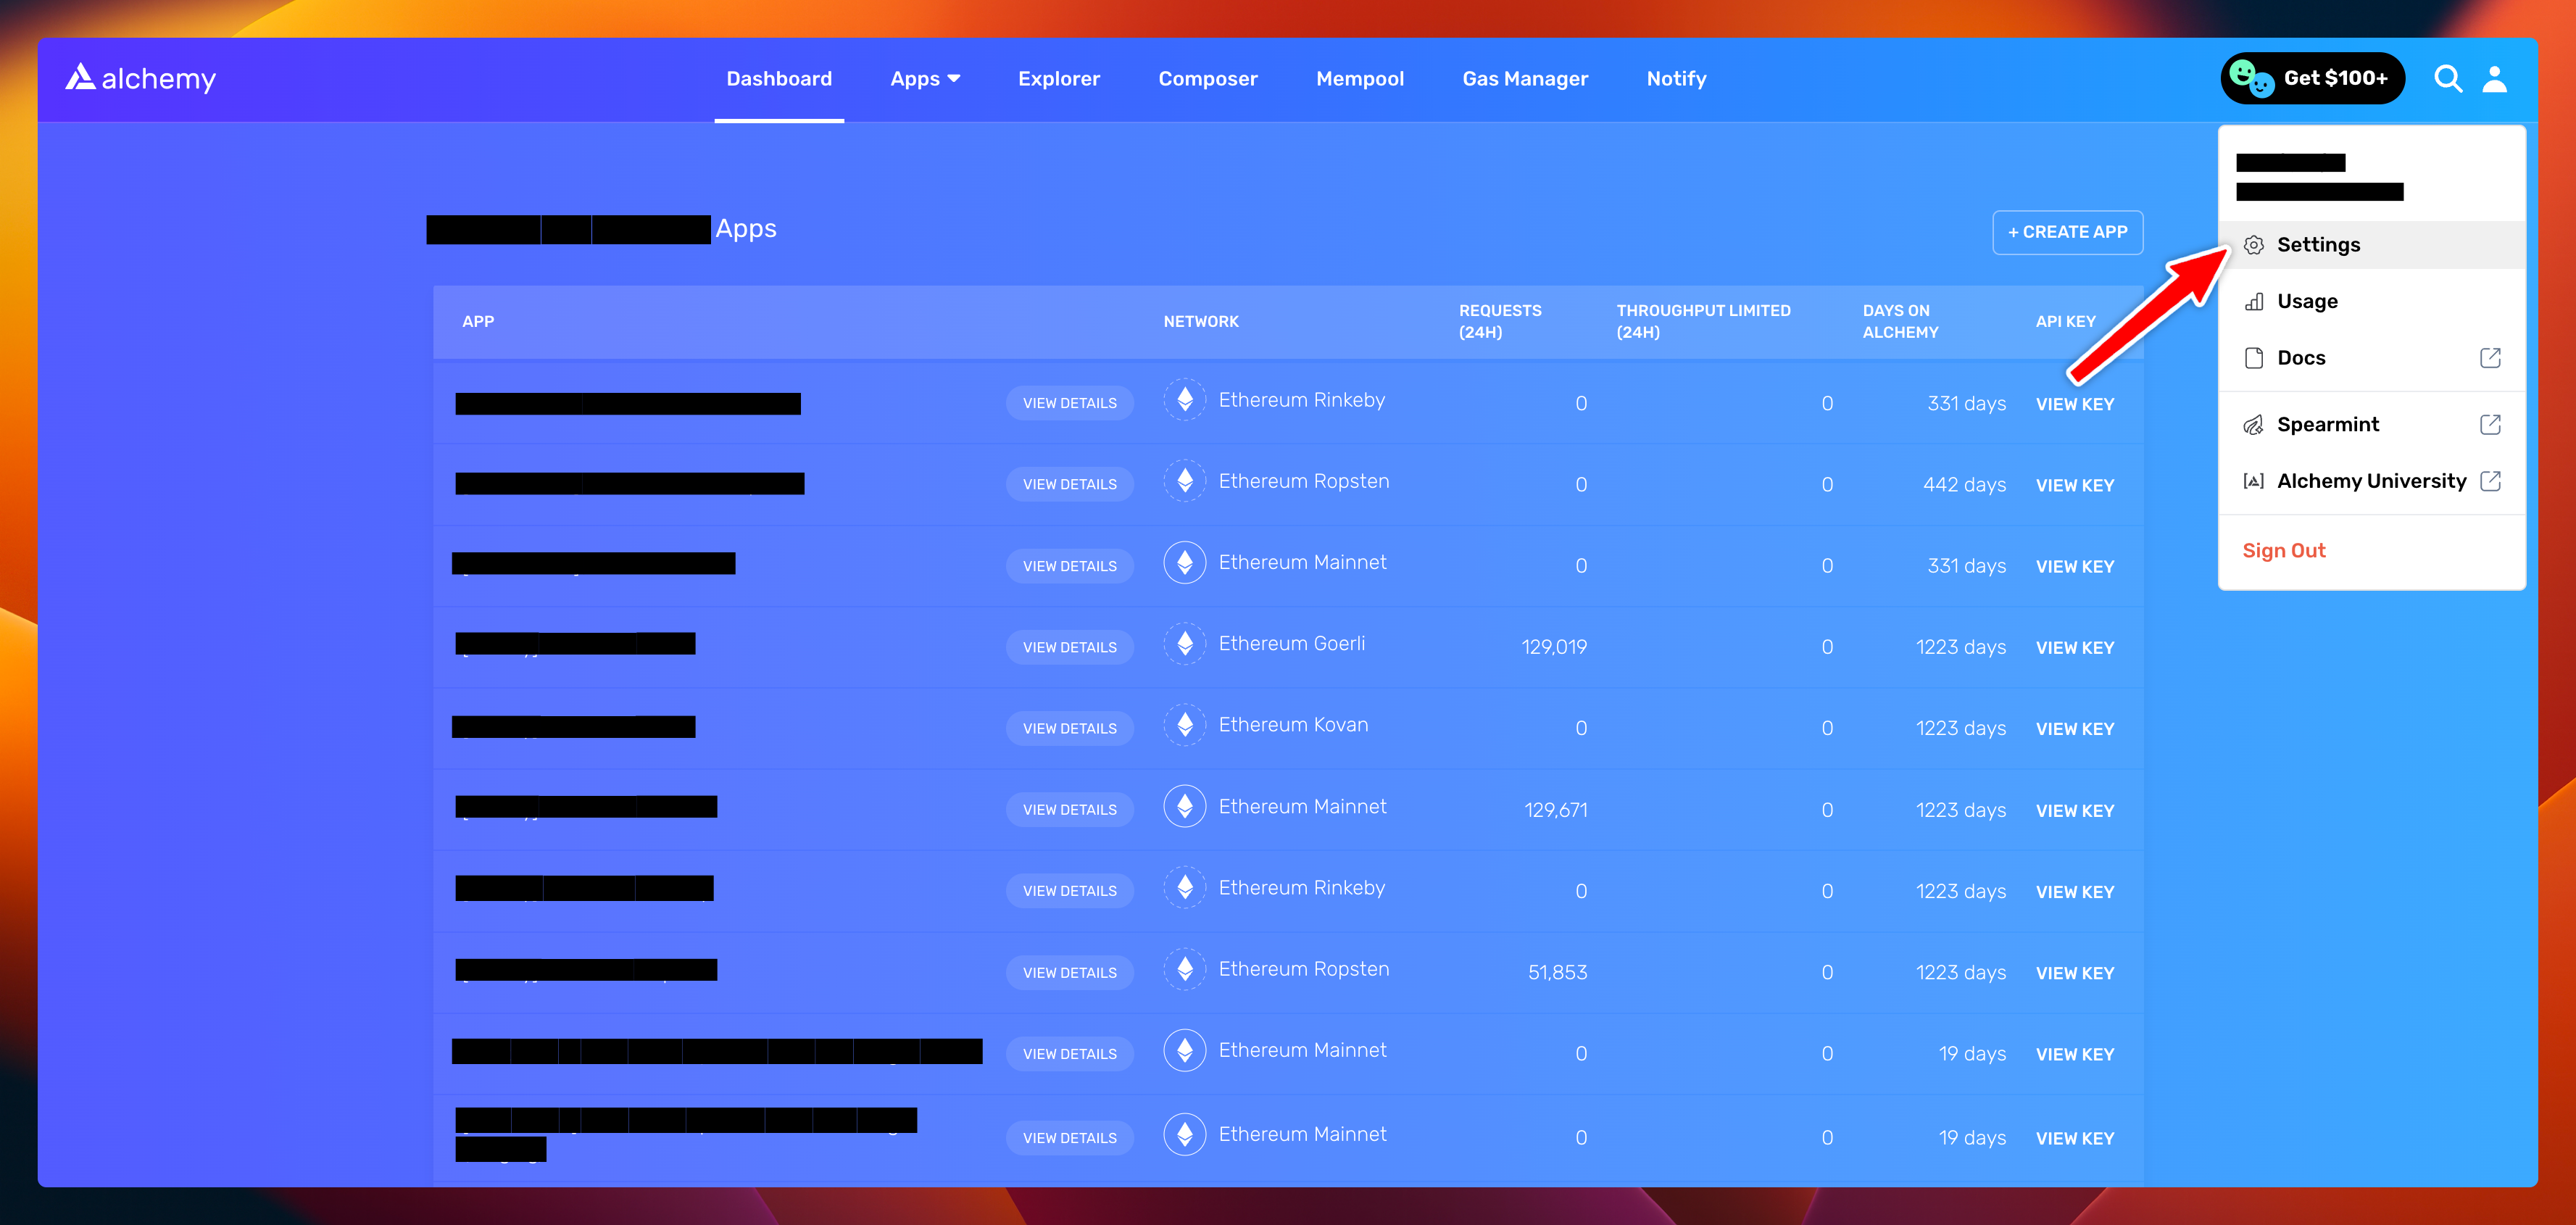Screen dimensions: 2576x1225
Task: Open the search magnifier icon
Action: (2447, 78)
